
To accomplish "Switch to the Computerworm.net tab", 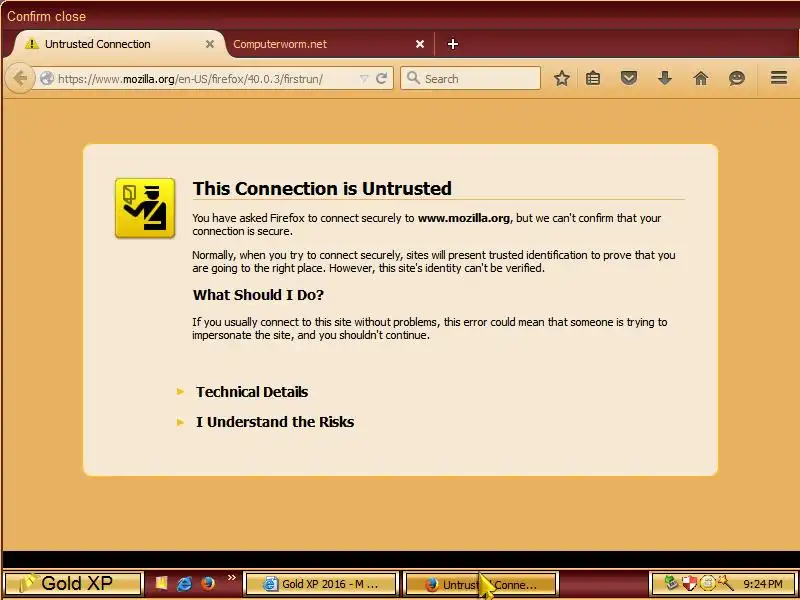I will [x=329, y=44].
